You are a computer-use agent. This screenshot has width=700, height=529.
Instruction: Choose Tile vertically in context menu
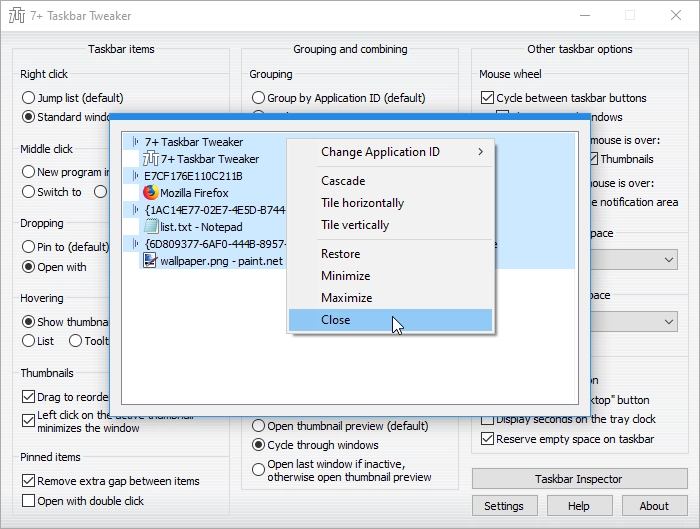coord(391,225)
